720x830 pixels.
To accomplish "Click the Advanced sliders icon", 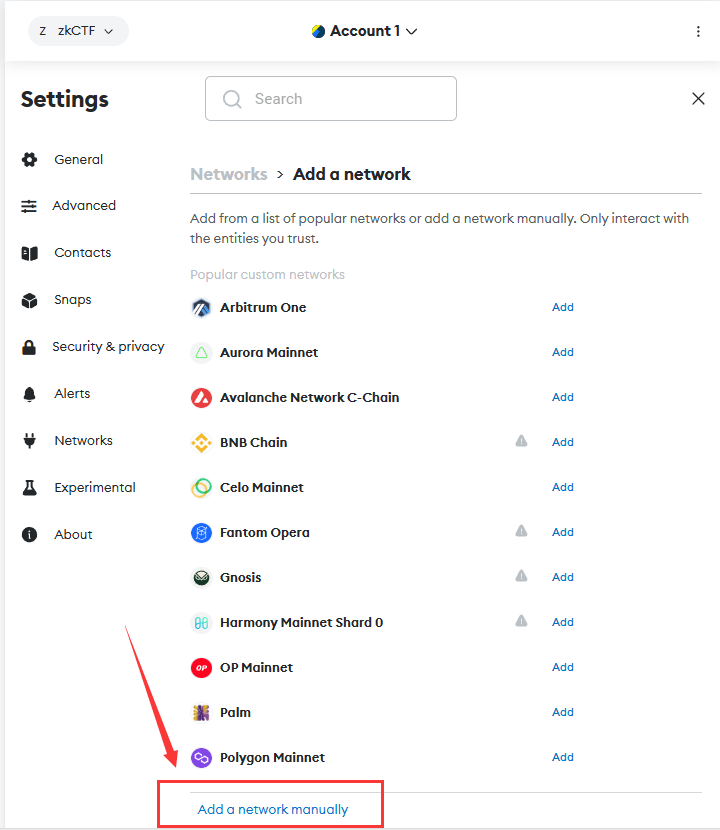I will pyautogui.click(x=29, y=206).
